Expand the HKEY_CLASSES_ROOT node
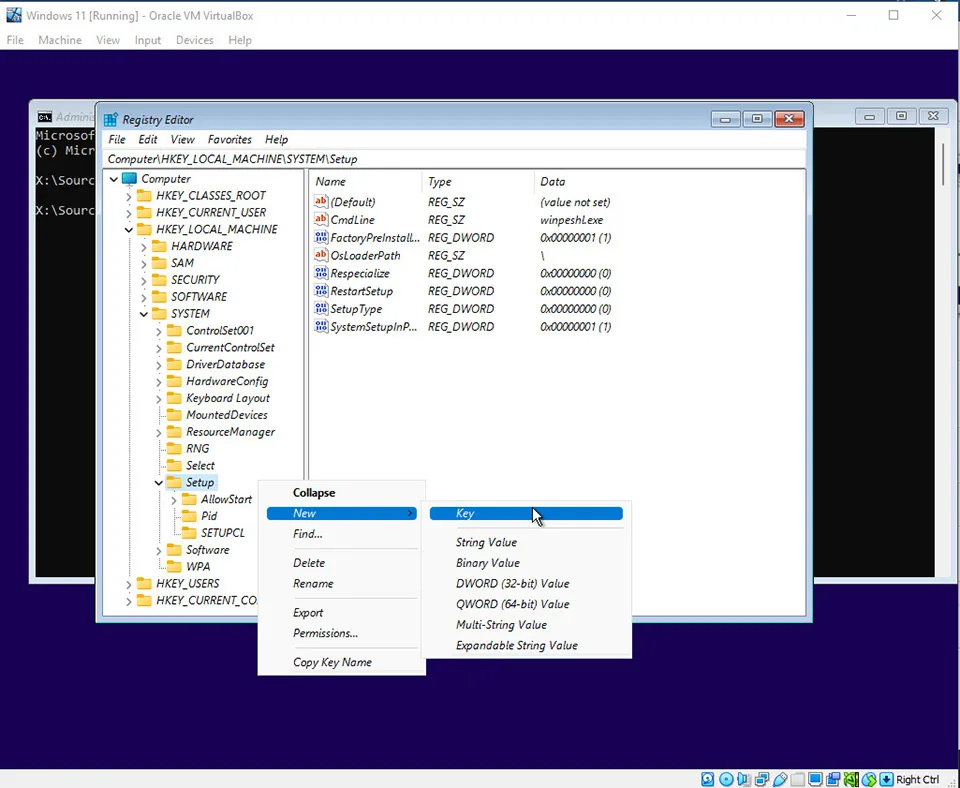This screenshot has height=788, width=960. point(129,197)
